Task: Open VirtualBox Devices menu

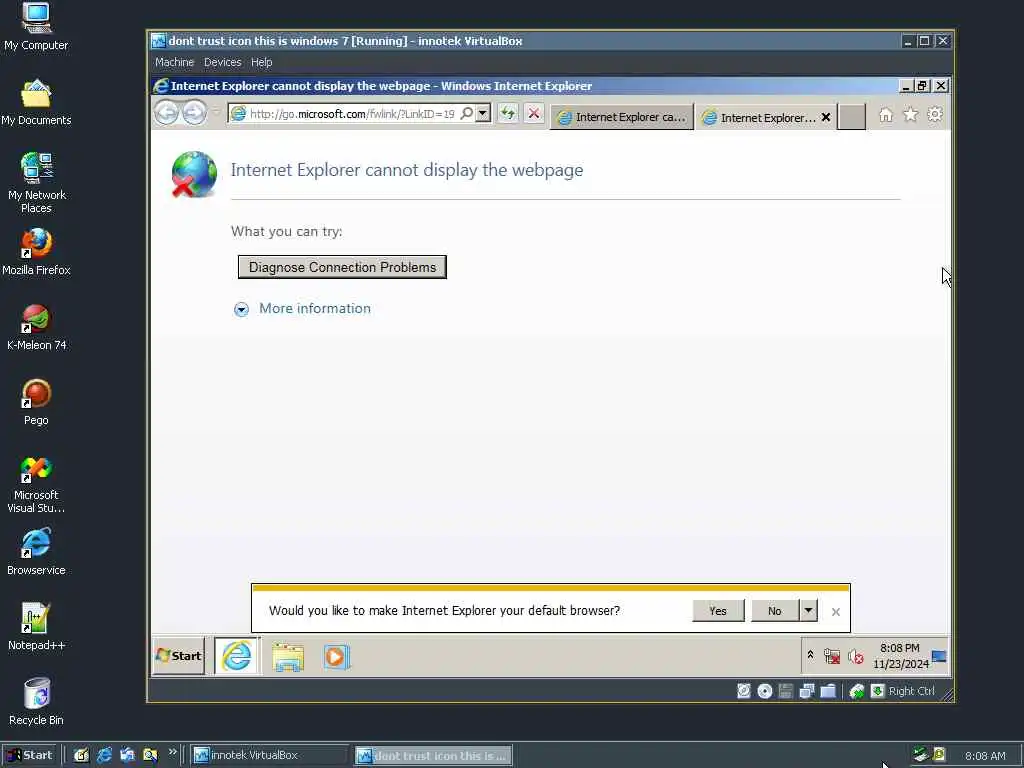Action: click(x=223, y=62)
